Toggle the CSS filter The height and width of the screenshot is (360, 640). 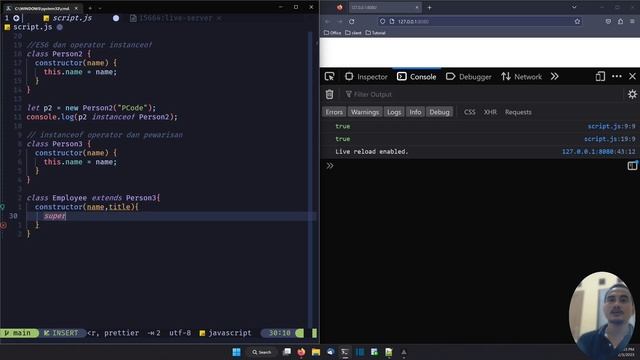pos(469,112)
